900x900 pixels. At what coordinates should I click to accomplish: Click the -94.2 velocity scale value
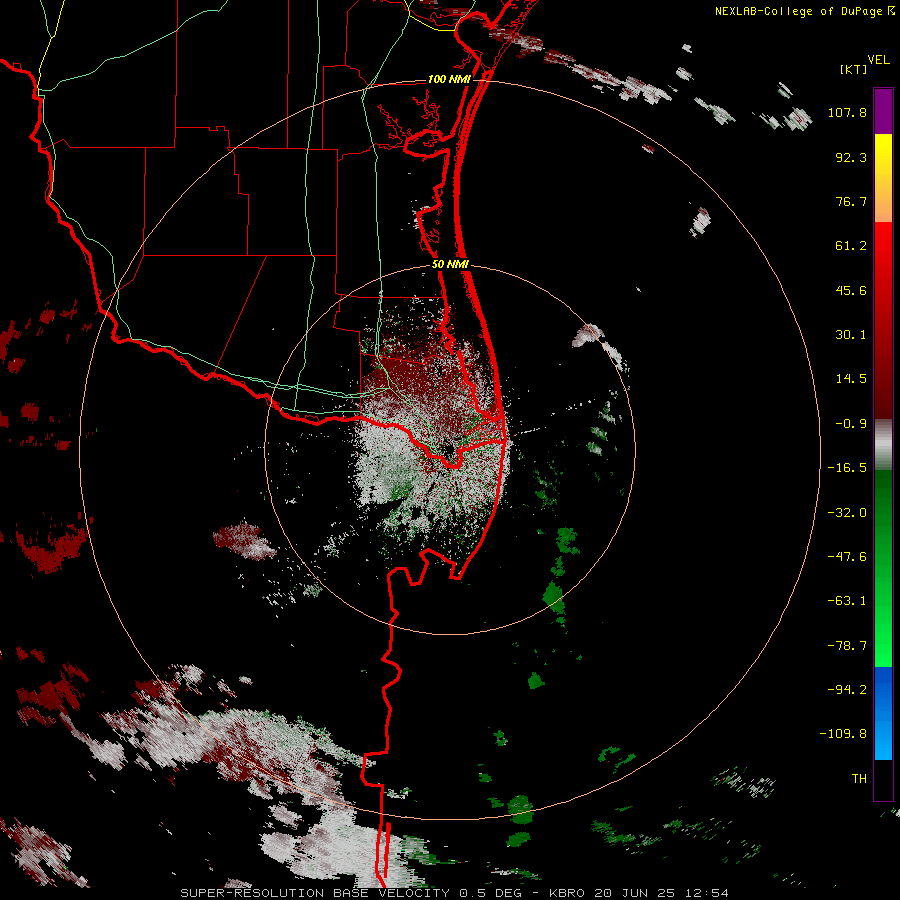[x=847, y=690]
